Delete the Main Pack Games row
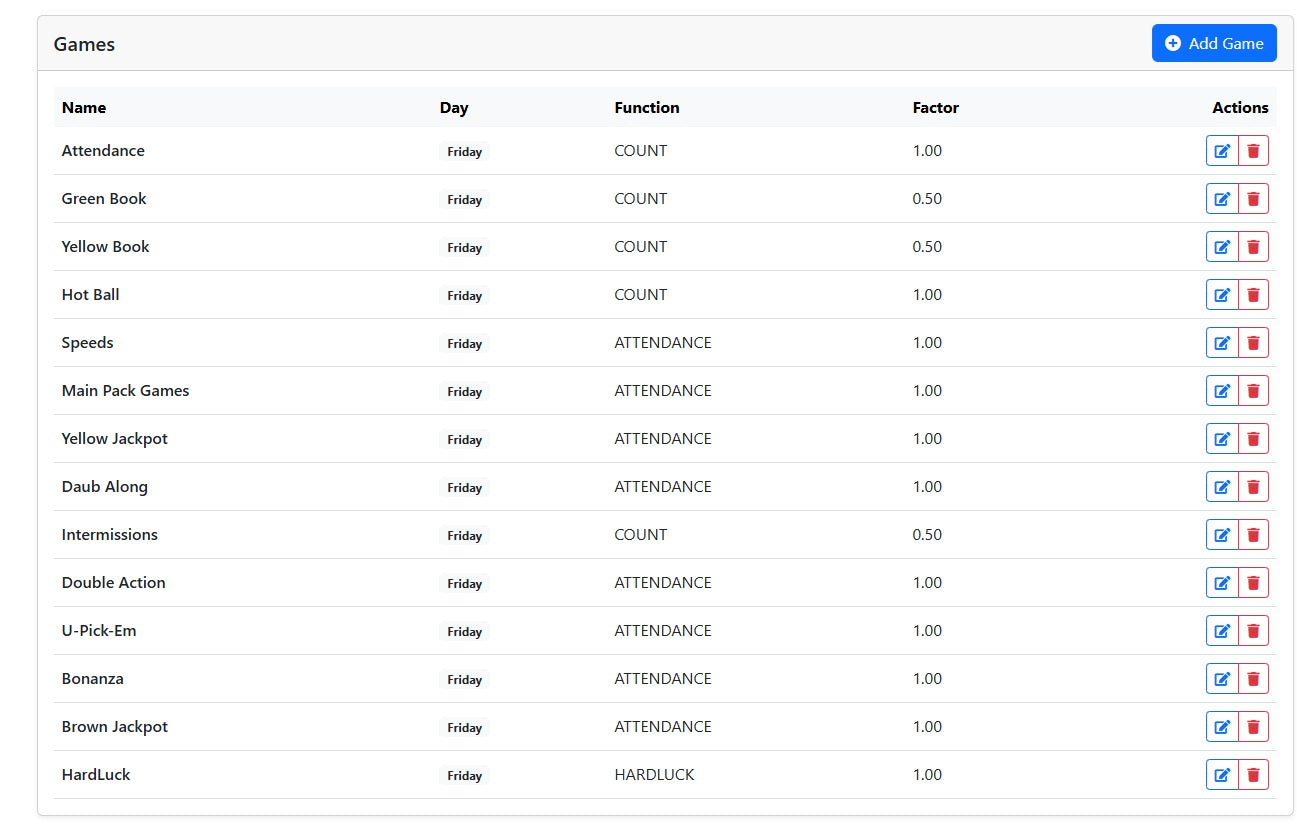Screen dimensions: 1297x829 tap(1253, 391)
